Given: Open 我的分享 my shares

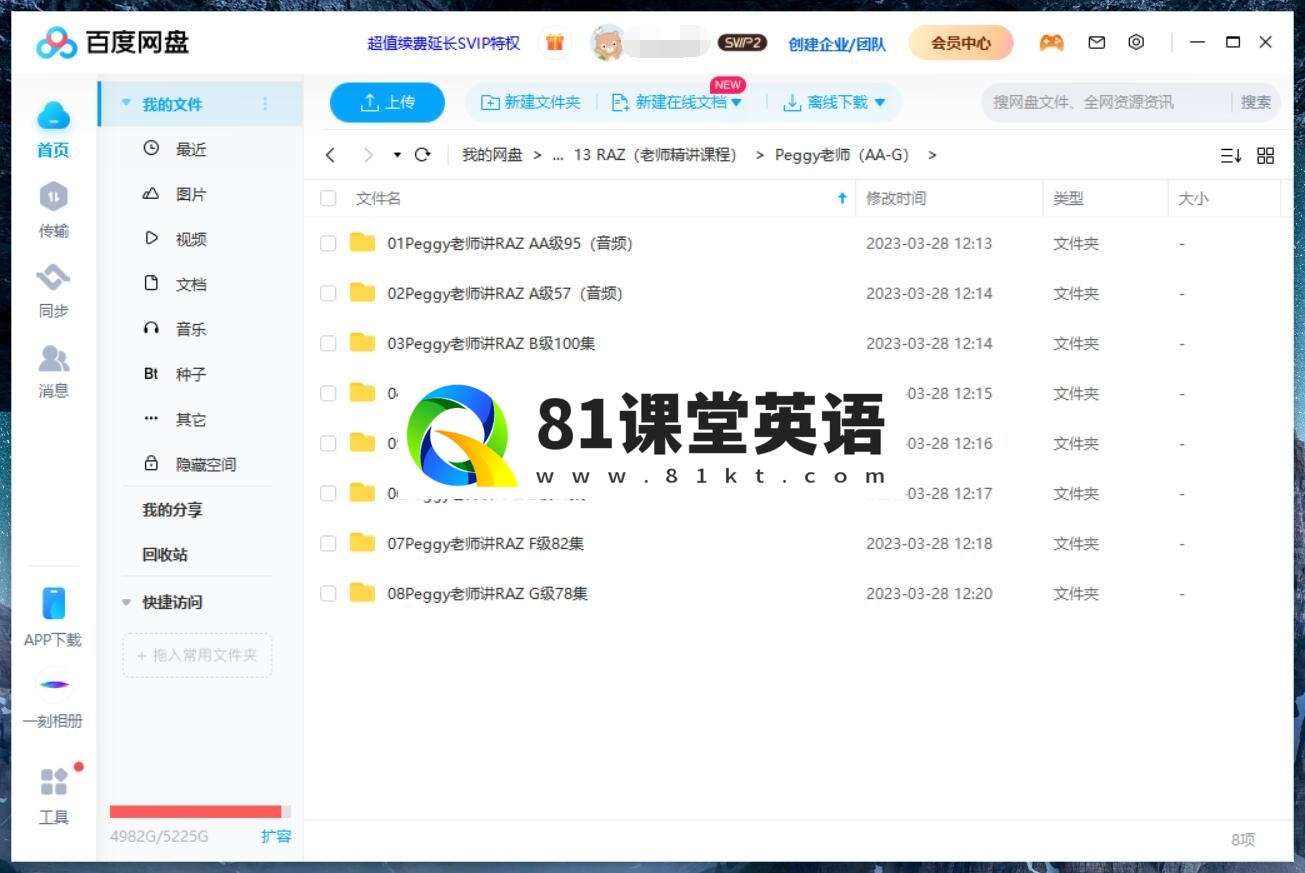Looking at the screenshot, I should (172, 510).
